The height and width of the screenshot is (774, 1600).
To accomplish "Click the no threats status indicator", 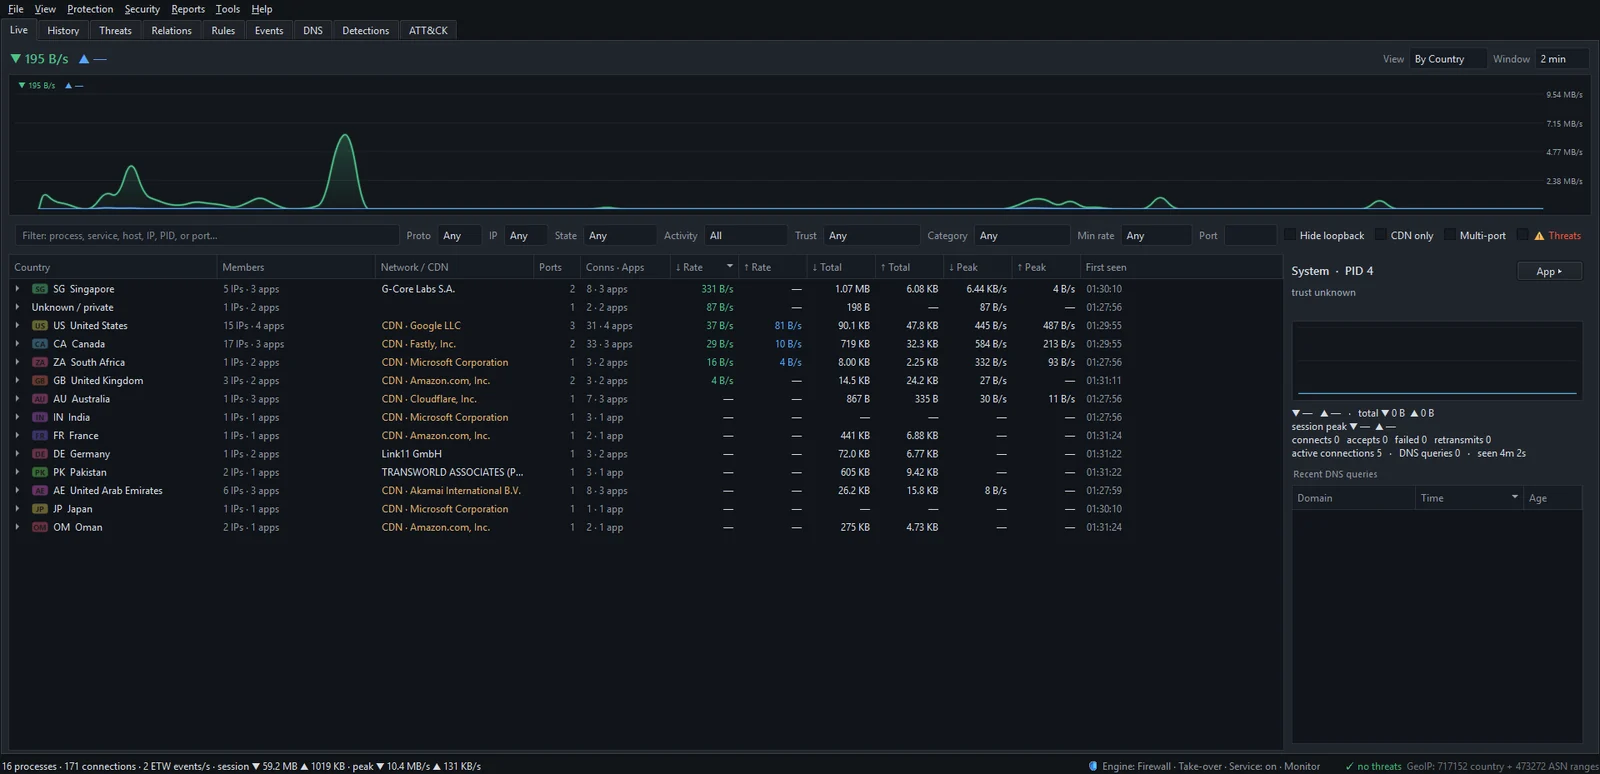I will click(1373, 767).
